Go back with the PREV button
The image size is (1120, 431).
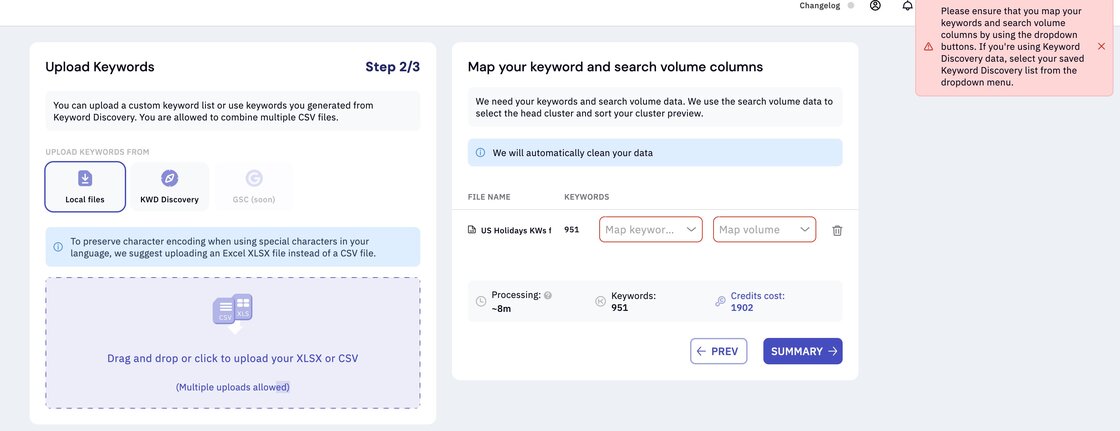719,351
